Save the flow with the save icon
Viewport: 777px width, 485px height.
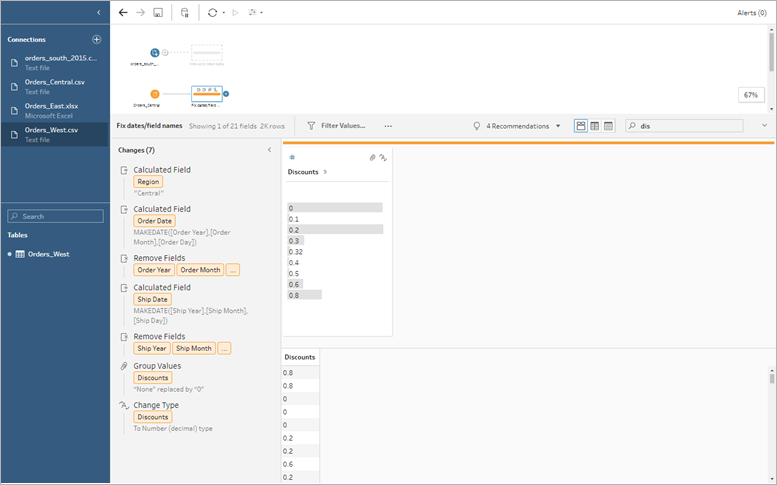158,13
